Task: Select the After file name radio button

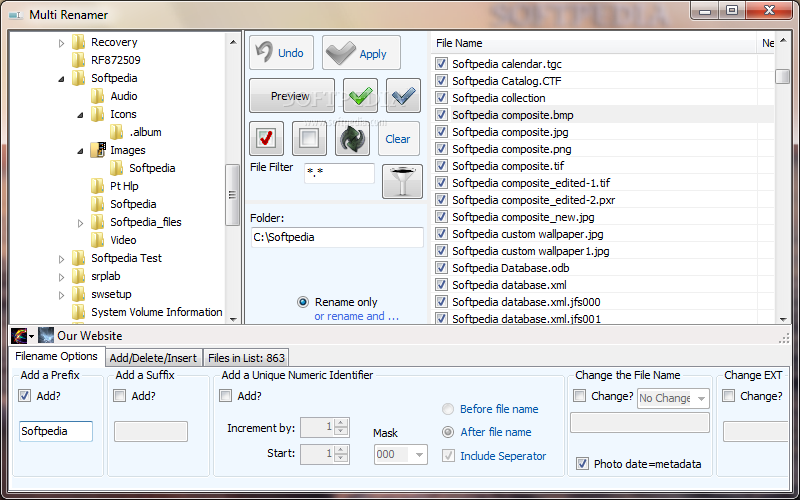Action: [x=448, y=432]
